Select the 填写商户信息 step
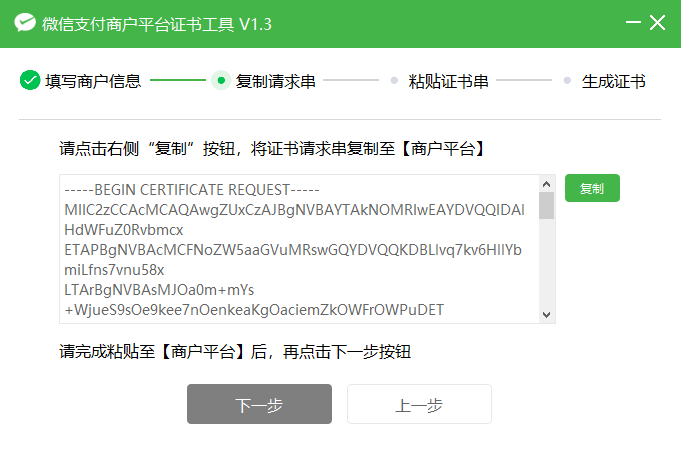The height and width of the screenshot is (450, 681). point(93,81)
